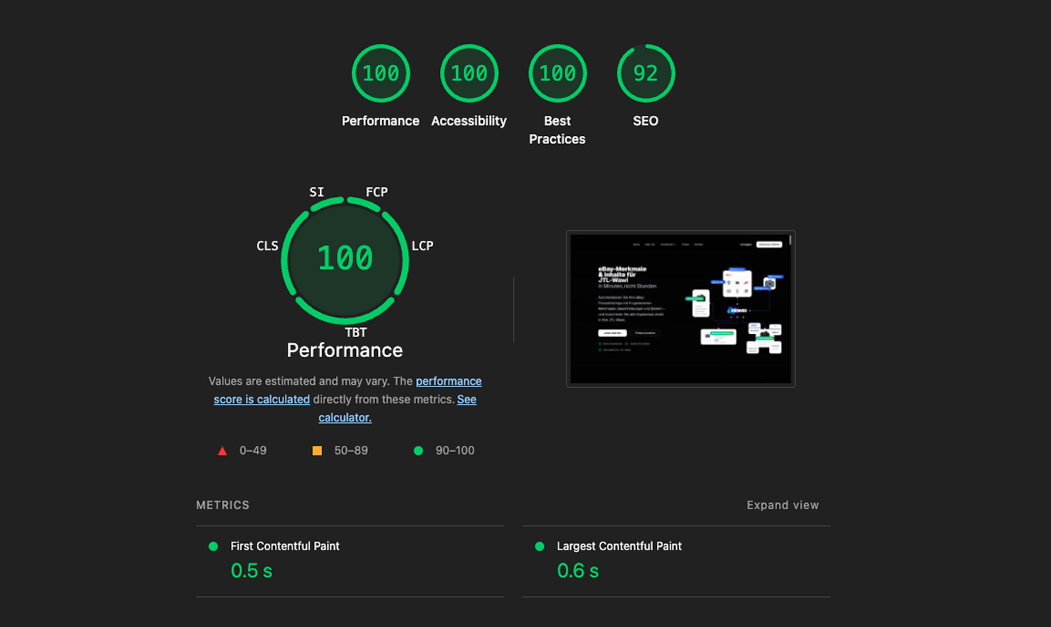Image resolution: width=1051 pixels, height=627 pixels.
Task: Click the Accessibility score gauge
Action: pyautogui.click(x=469, y=74)
